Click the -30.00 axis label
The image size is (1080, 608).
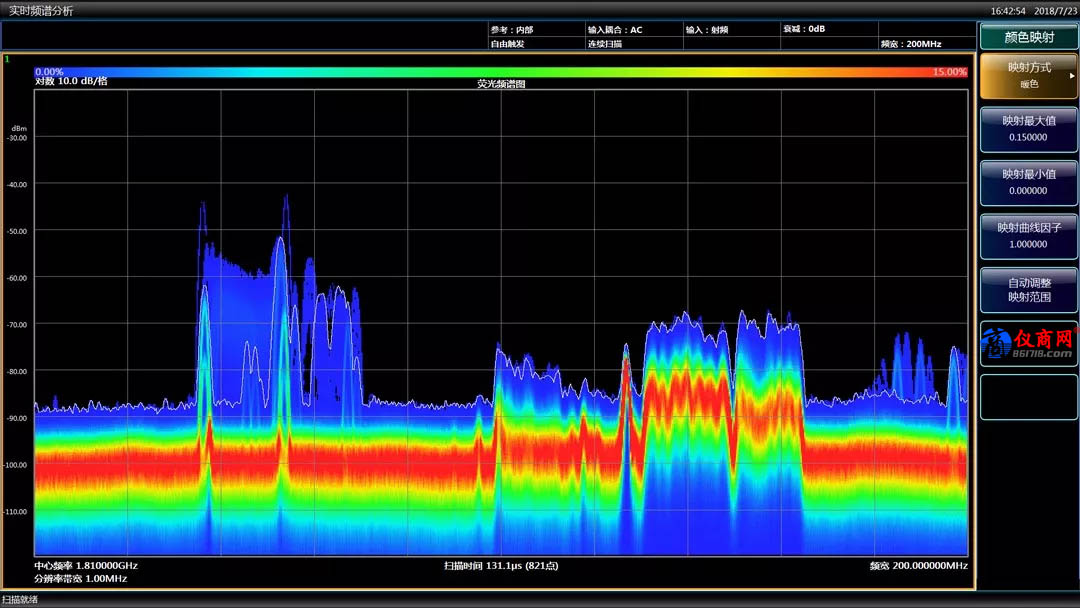click(17, 138)
